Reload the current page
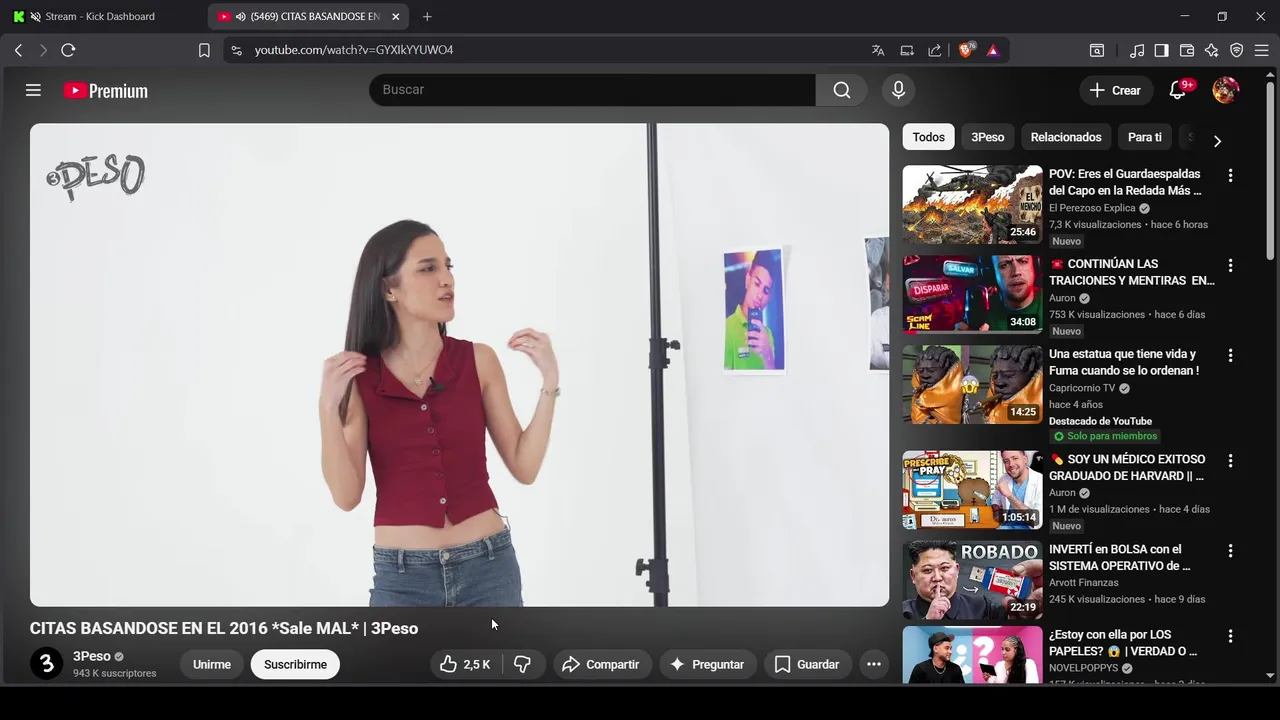The image size is (1280, 720). coord(68,50)
